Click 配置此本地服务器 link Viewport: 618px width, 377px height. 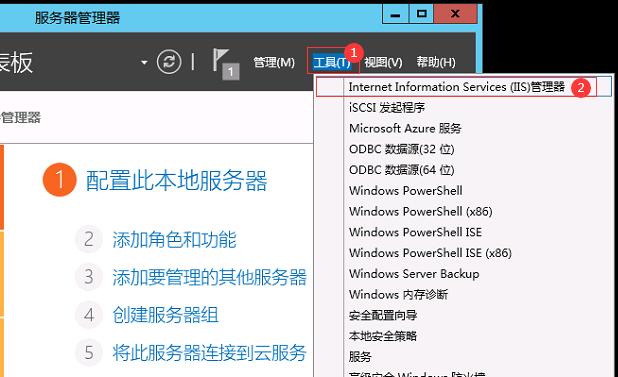pyautogui.click(x=177, y=181)
